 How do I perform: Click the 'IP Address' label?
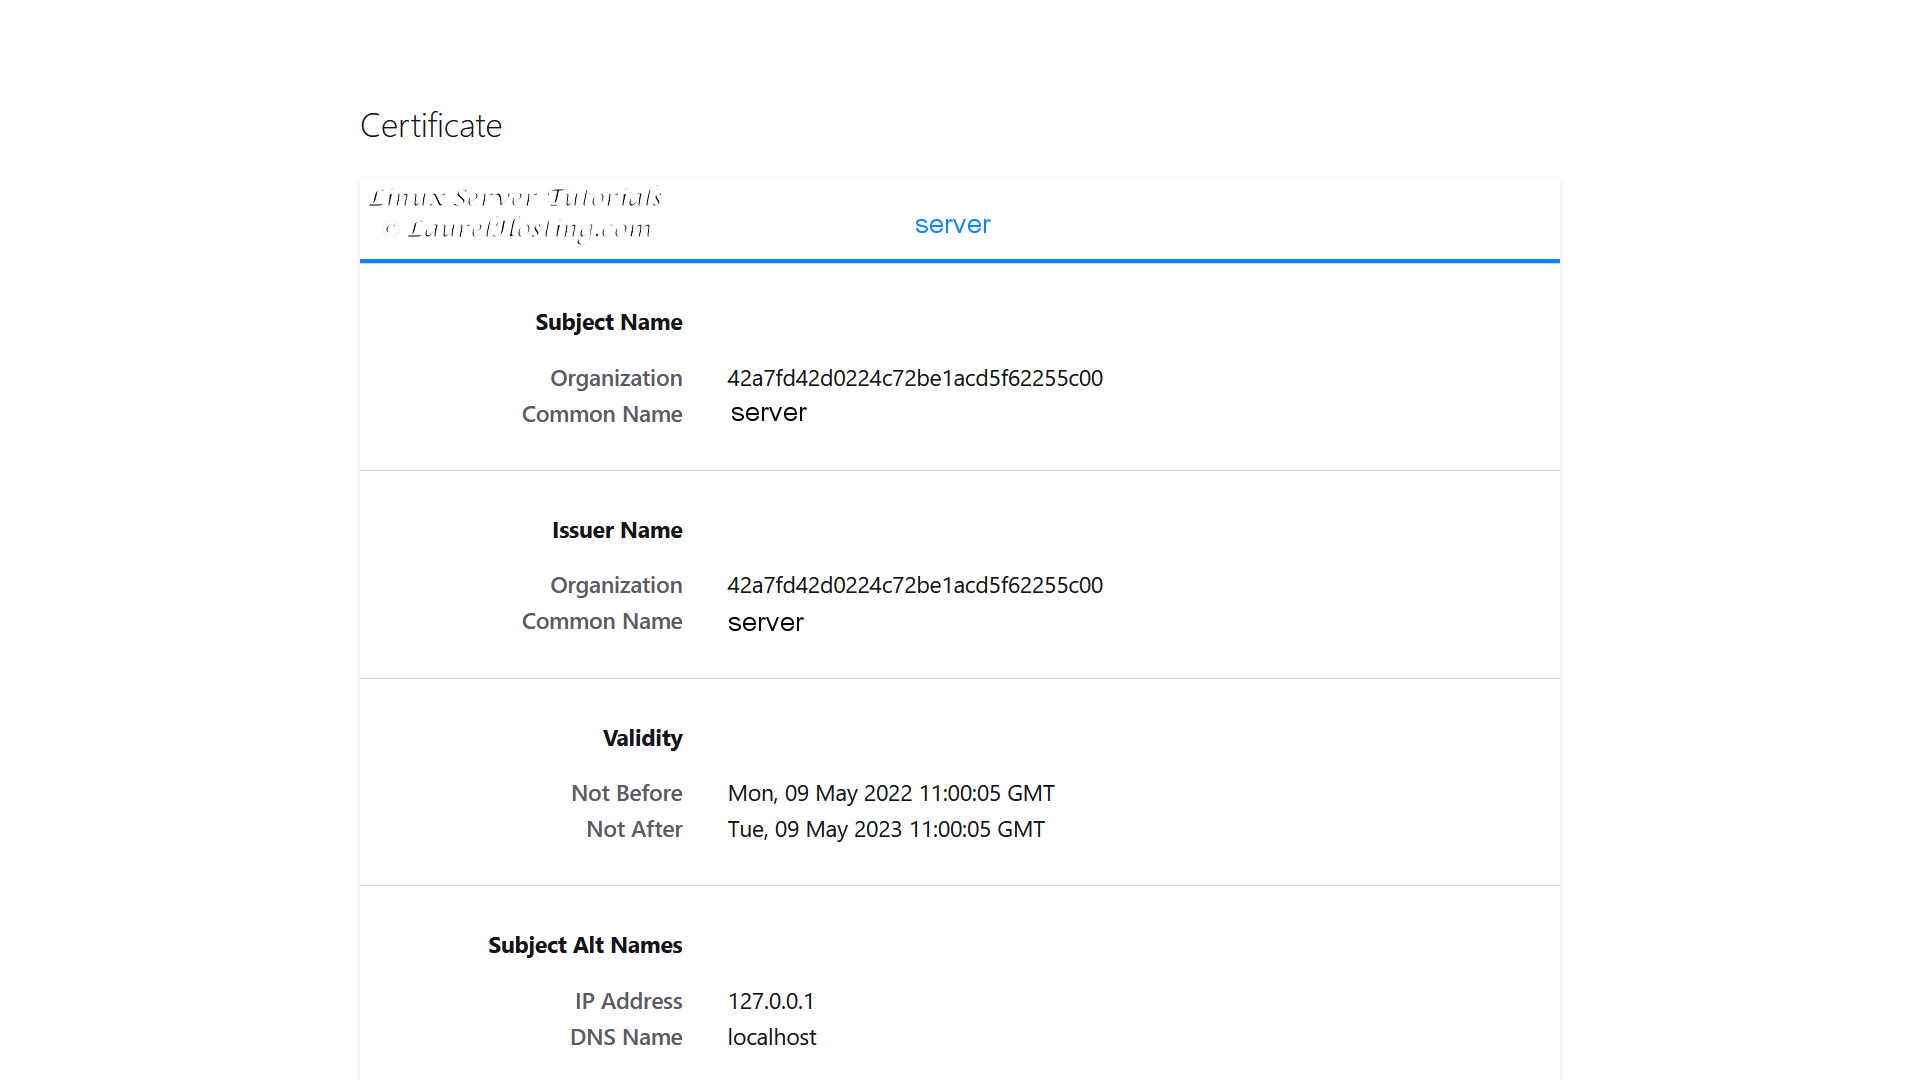point(628,1001)
